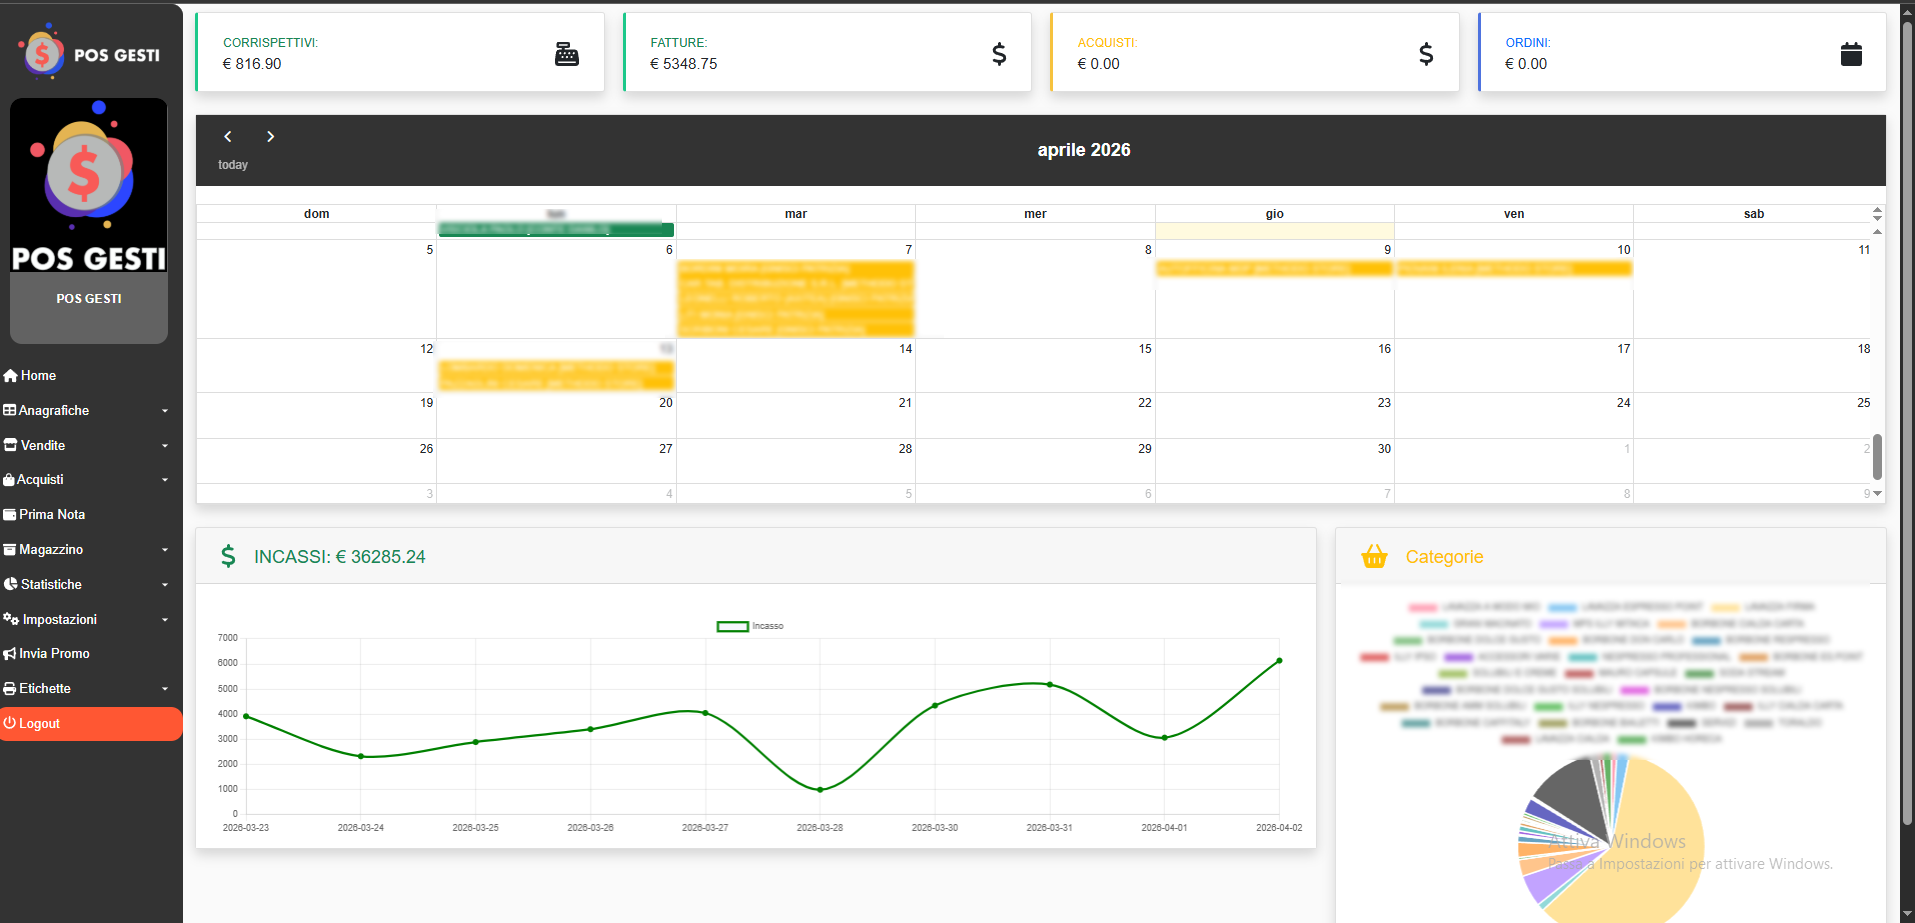Click the data point for 2026-03-28
Screen dimensions: 1915x923
pyautogui.click(x=820, y=790)
